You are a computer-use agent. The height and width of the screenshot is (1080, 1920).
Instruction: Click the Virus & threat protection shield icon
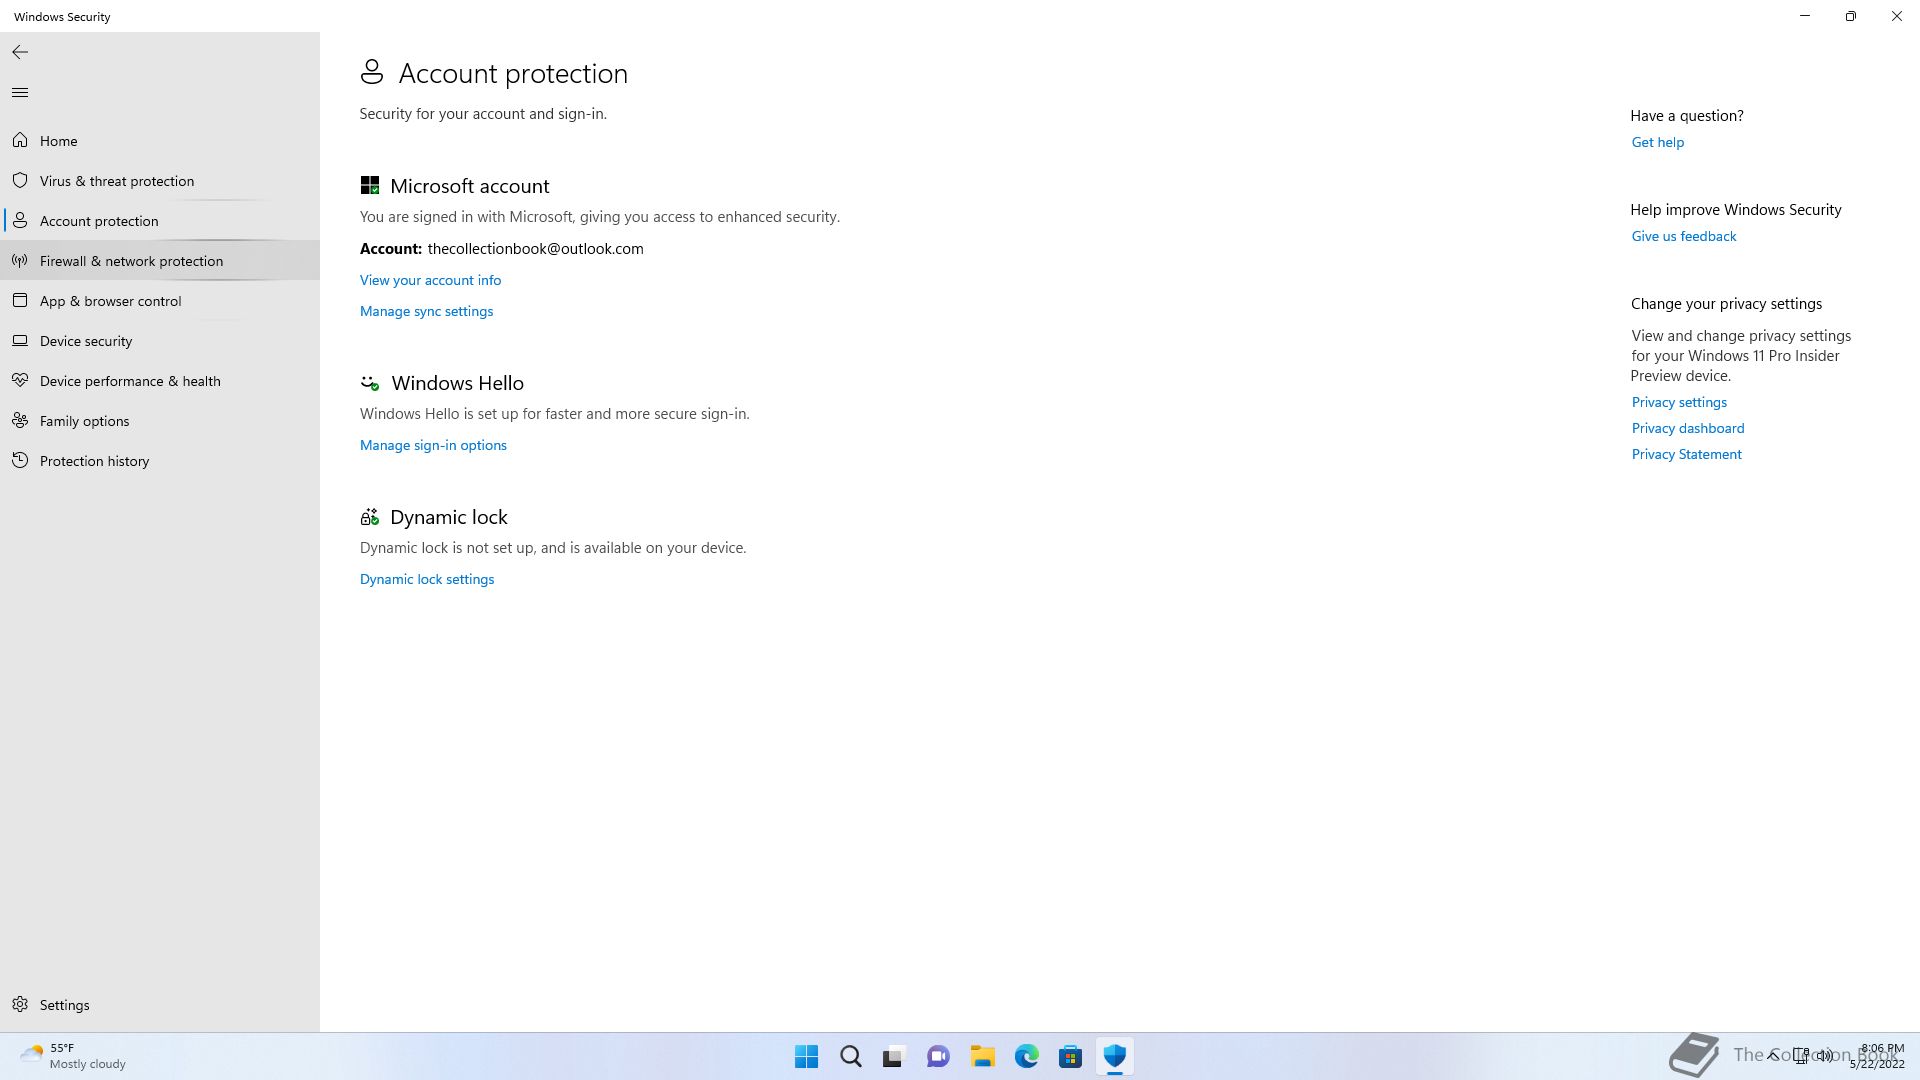click(20, 181)
